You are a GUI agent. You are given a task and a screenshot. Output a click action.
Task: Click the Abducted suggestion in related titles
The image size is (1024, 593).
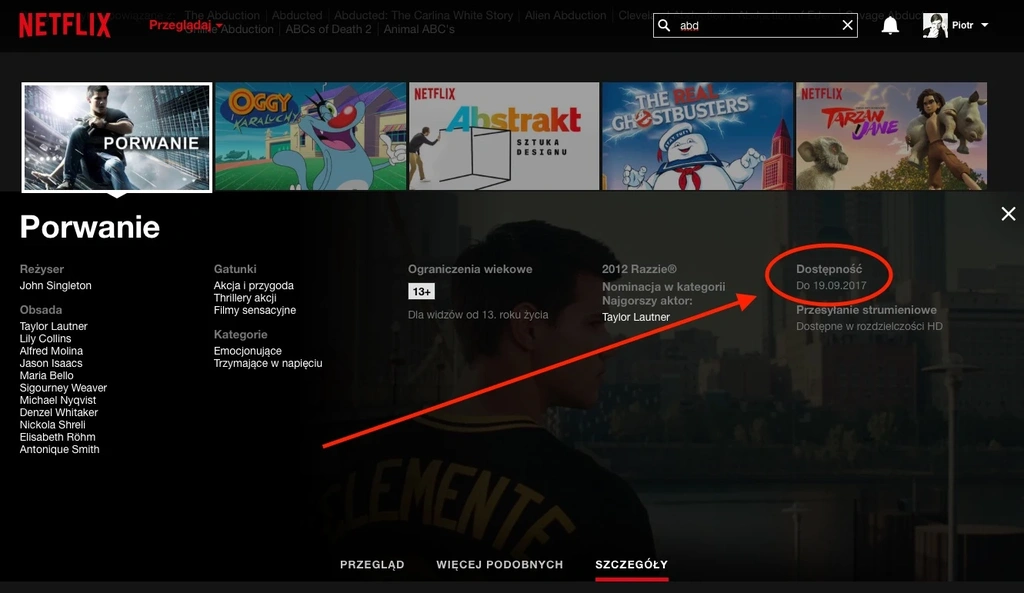click(x=297, y=15)
